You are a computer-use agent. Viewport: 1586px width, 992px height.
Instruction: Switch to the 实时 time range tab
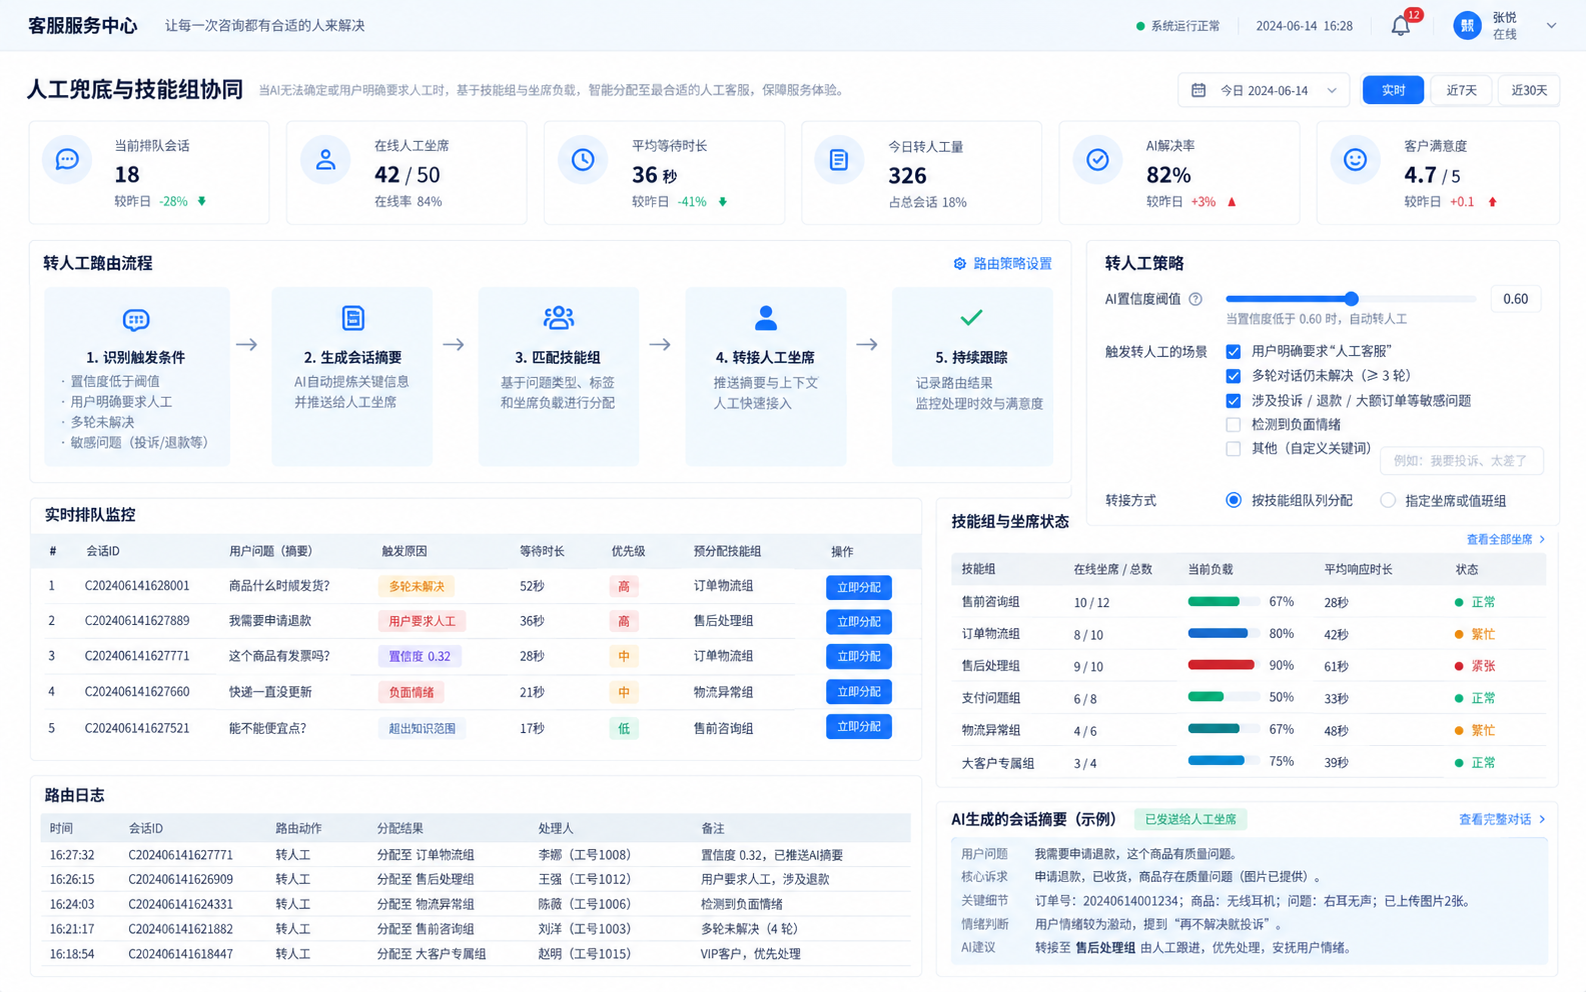(x=1393, y=90)
